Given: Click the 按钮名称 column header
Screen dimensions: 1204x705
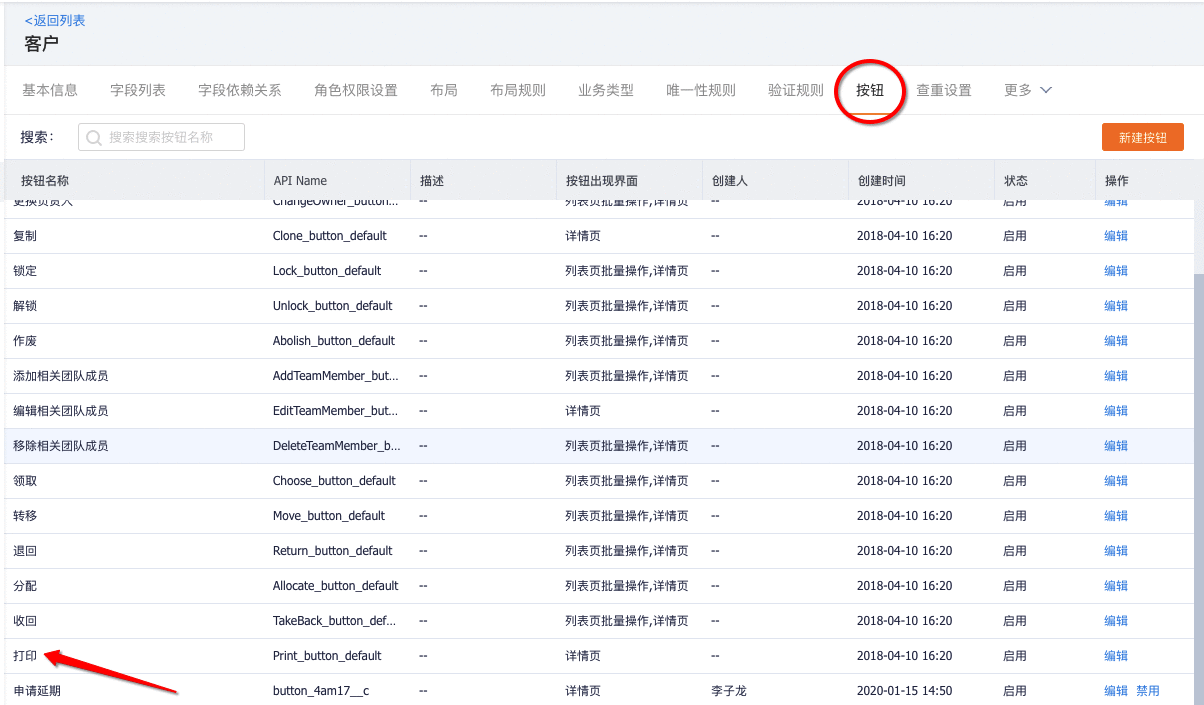Looking at the screenshot, I should click(45, 181).
